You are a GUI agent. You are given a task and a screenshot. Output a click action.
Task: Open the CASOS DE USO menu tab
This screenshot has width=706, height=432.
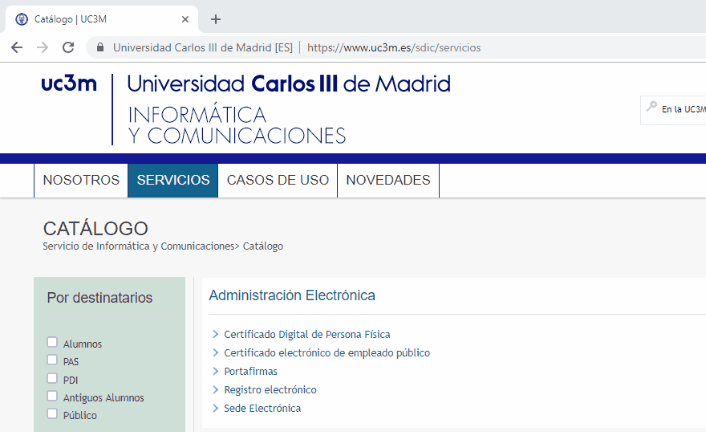coord(278,180)
